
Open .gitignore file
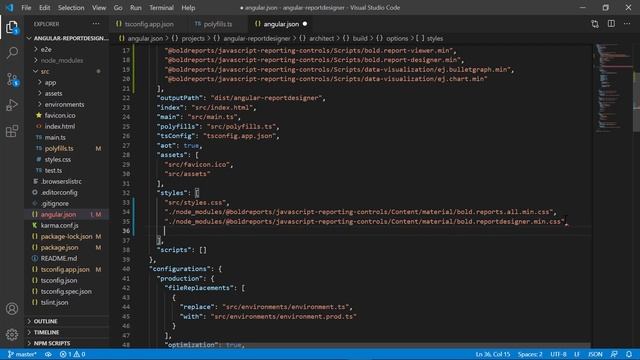(55, 204)
